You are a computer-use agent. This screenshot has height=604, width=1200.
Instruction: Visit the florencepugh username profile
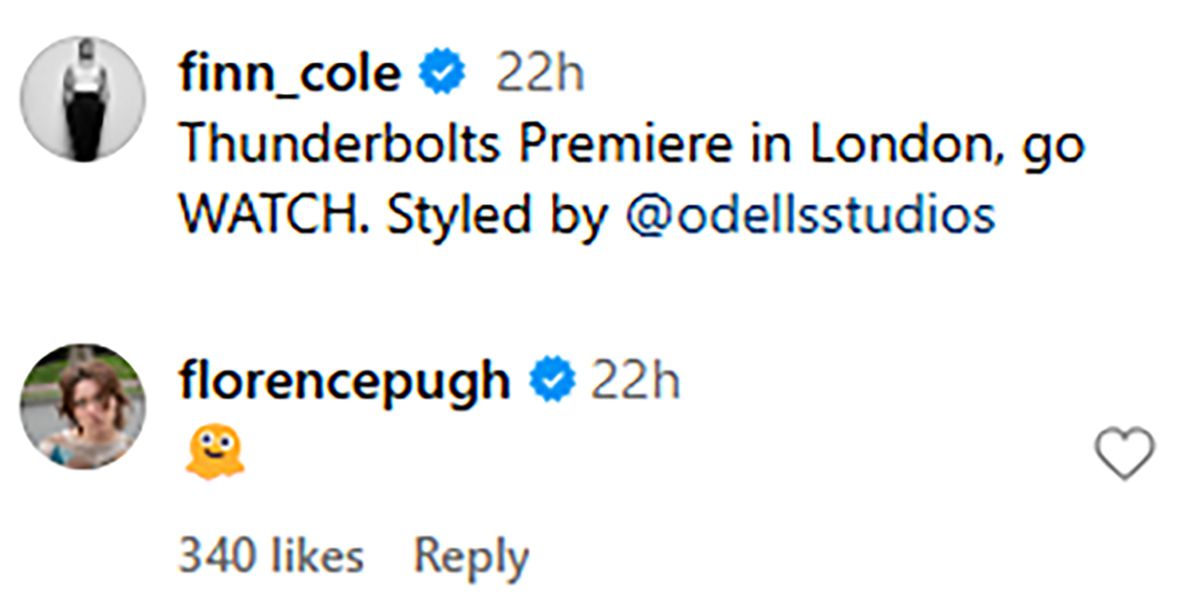click(x=345, y=382)
